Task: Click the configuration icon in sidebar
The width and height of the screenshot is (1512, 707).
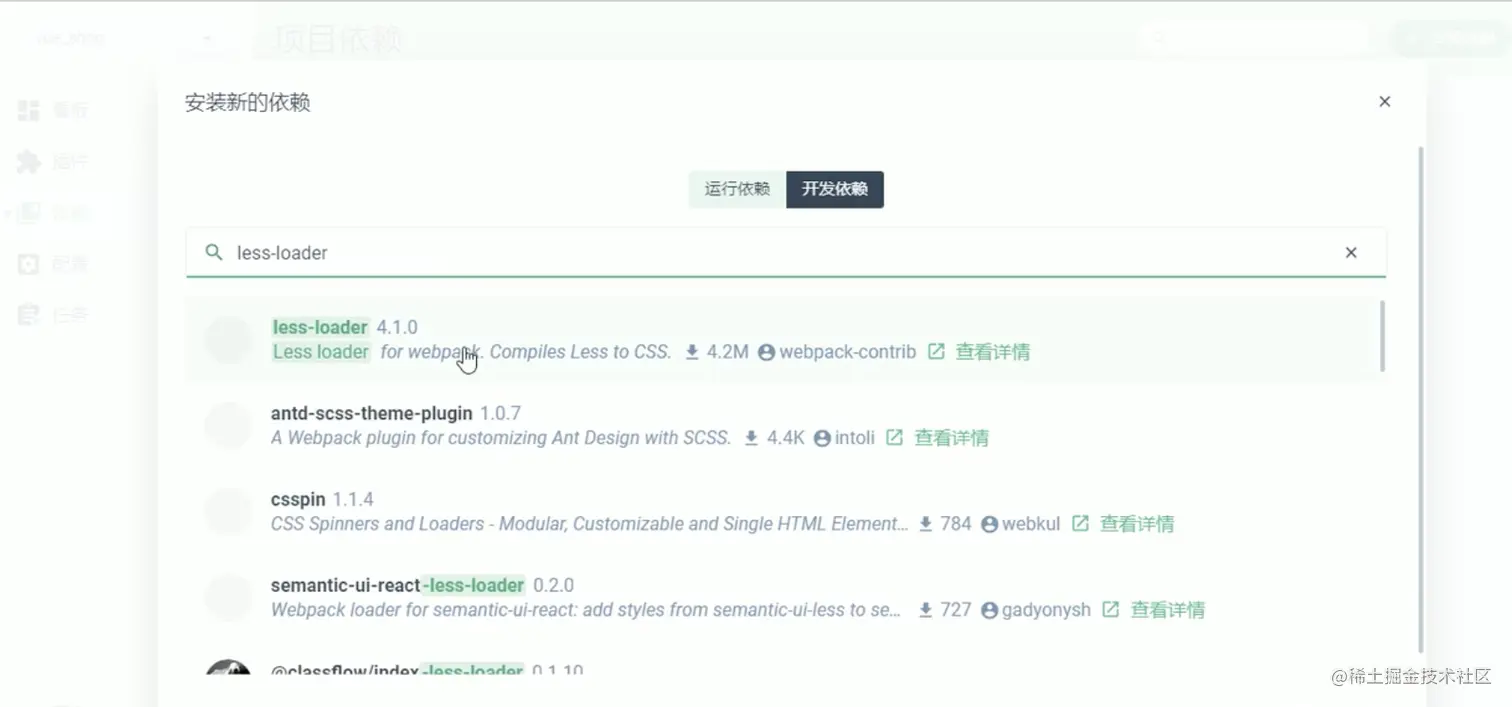Action: (29, 265)
